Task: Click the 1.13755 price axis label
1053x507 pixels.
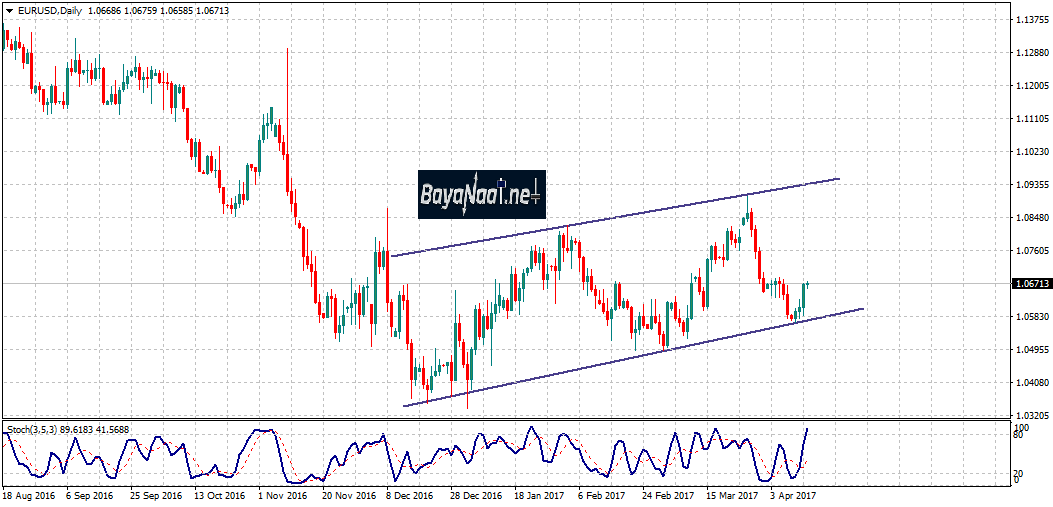Action: tap(1030, 20)
